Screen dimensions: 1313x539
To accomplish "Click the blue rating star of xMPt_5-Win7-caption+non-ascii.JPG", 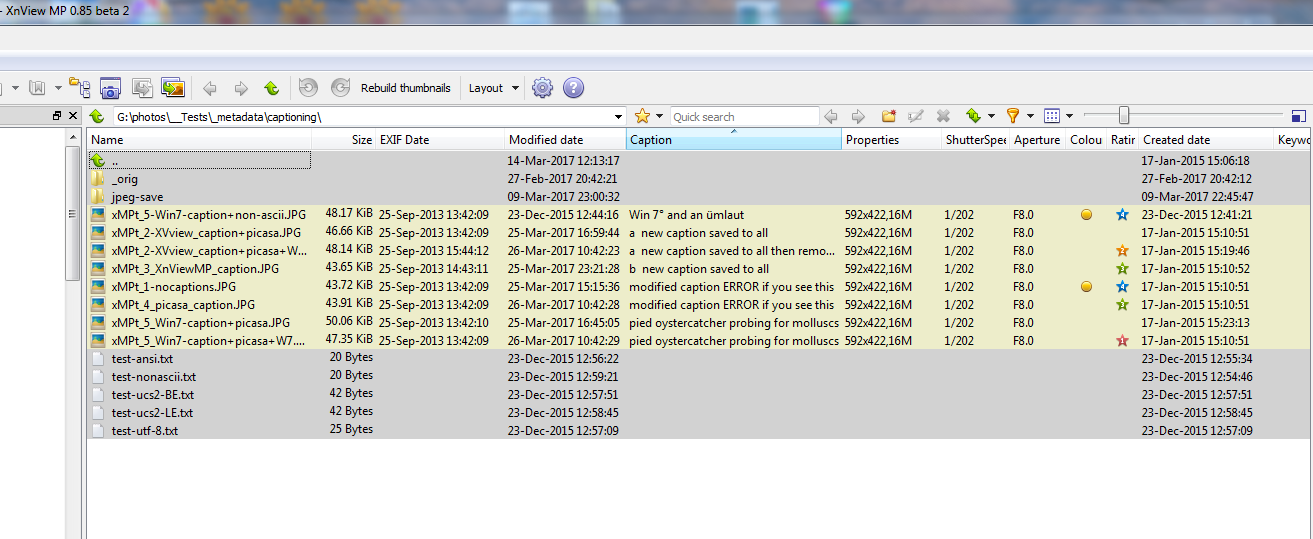I will click(x=1122, y=215).
